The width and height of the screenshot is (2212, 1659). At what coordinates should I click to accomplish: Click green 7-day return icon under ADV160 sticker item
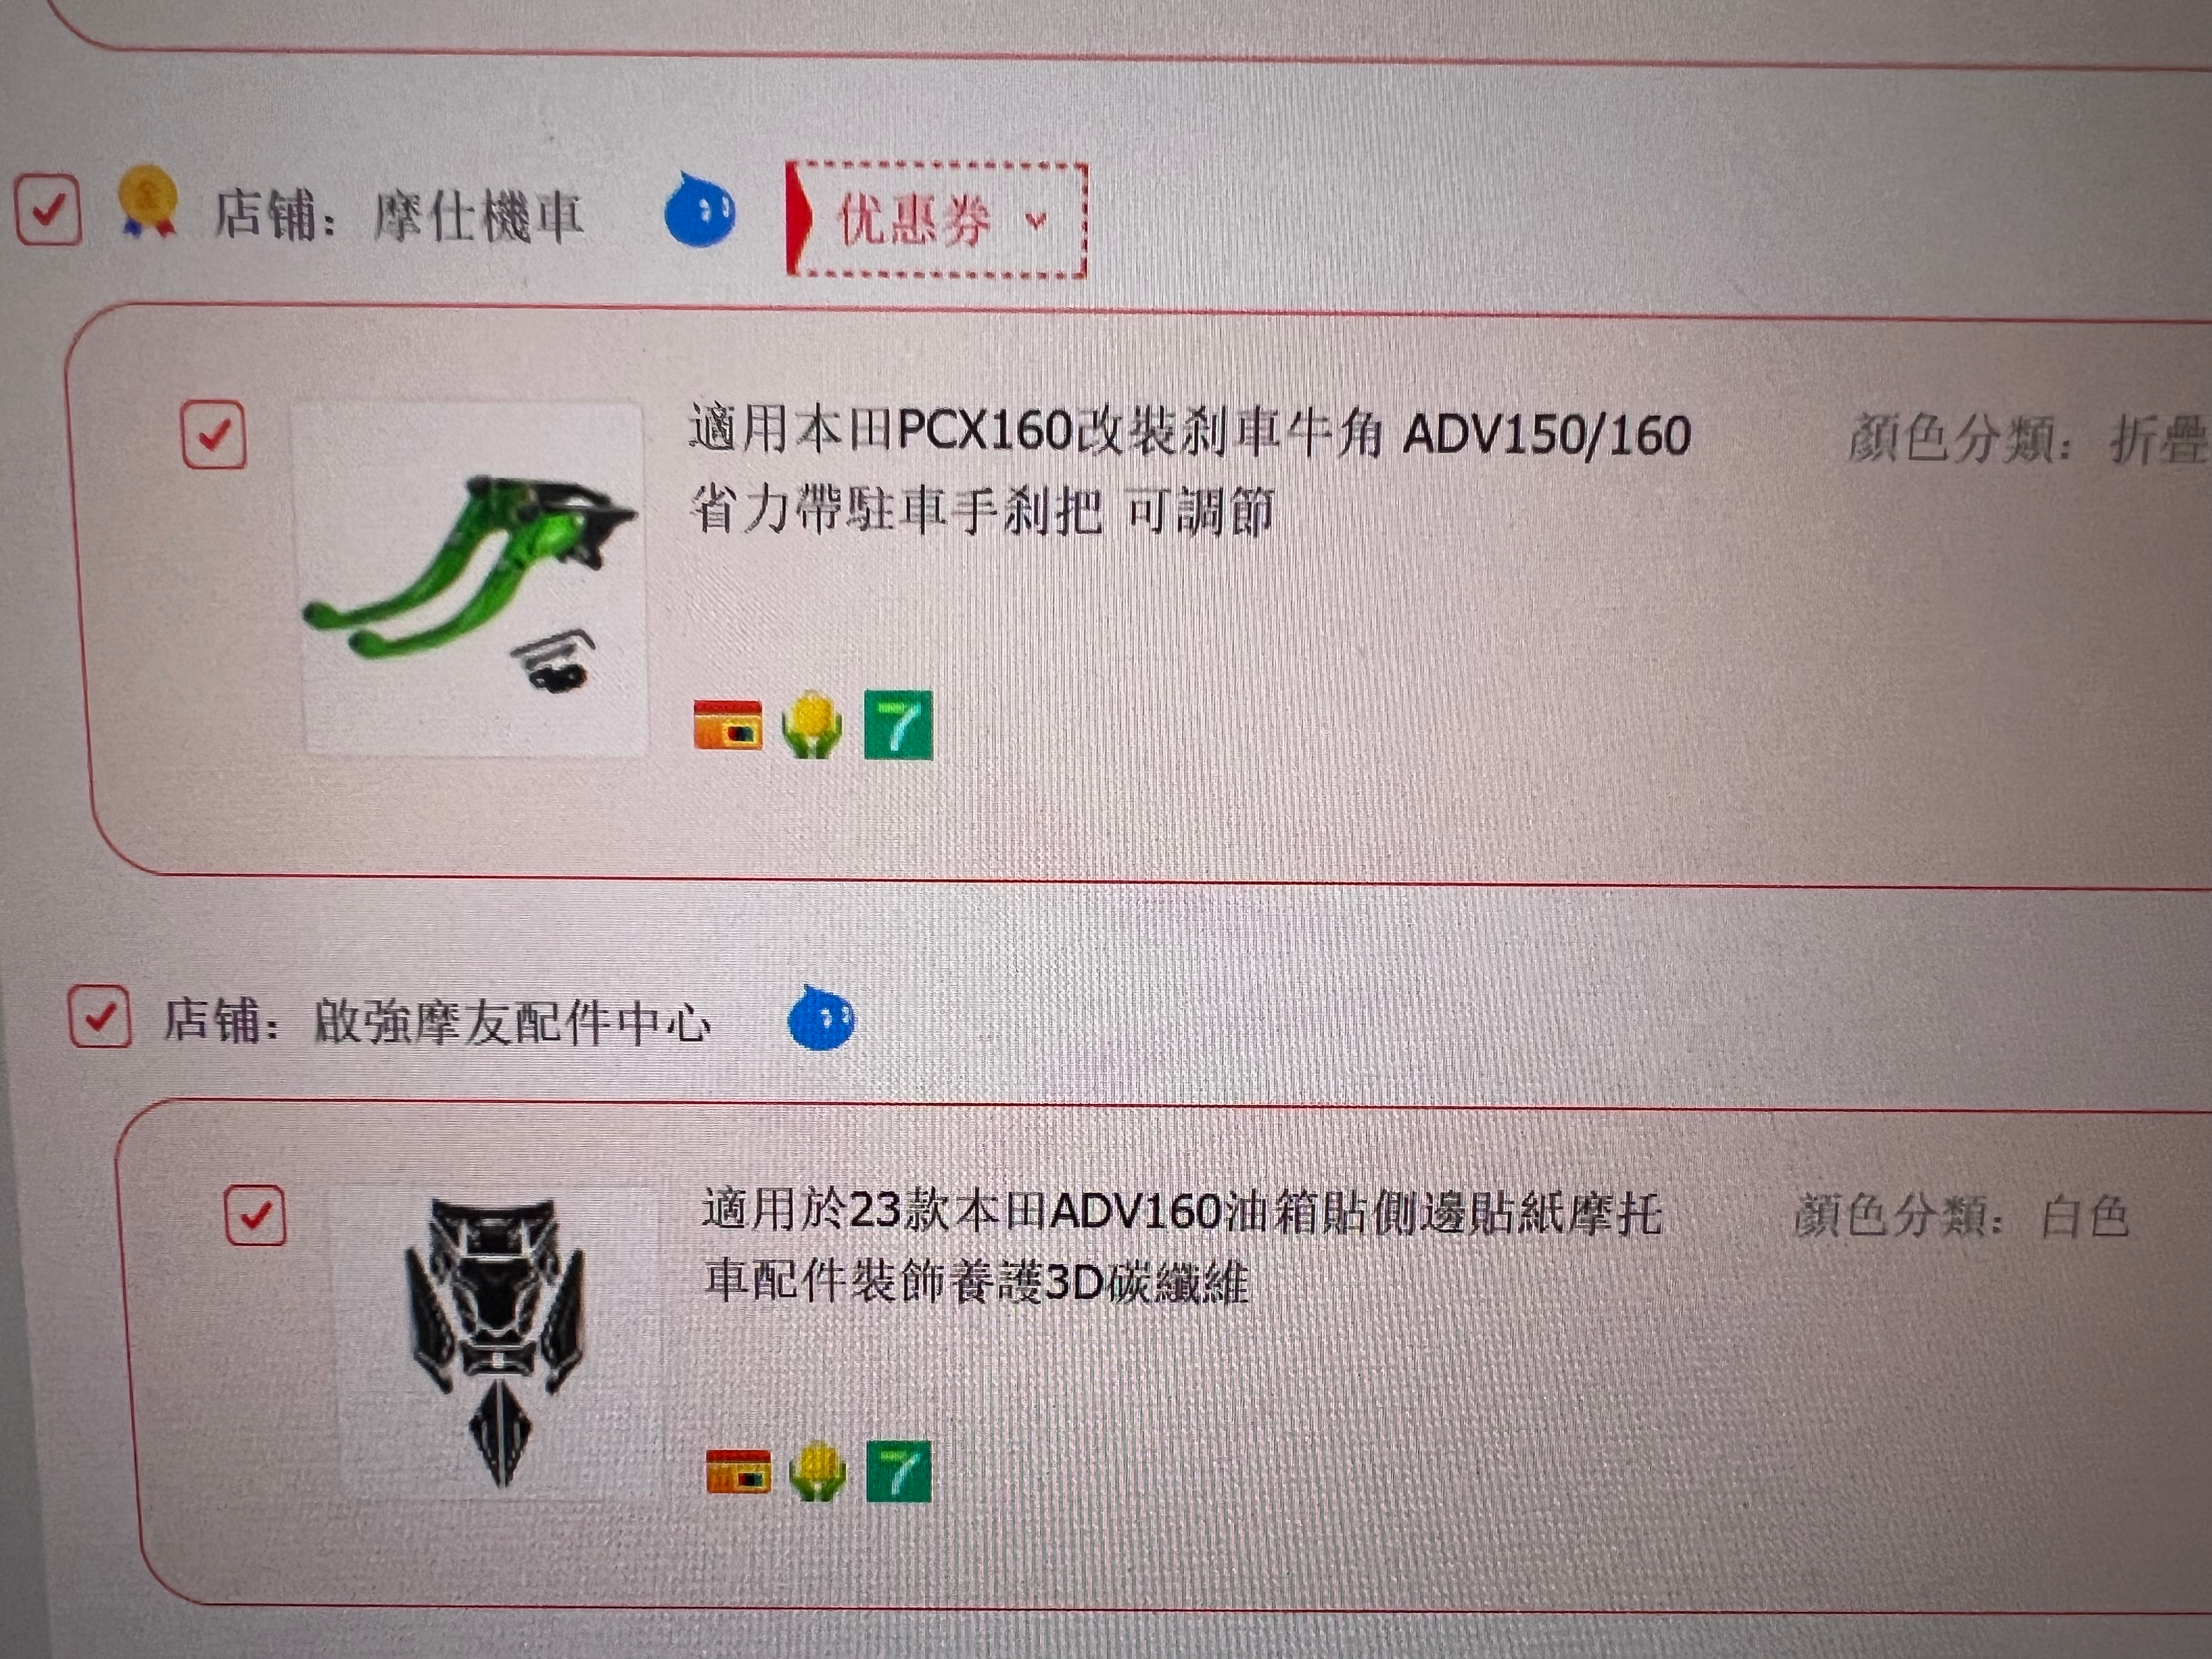[898, 1471]
